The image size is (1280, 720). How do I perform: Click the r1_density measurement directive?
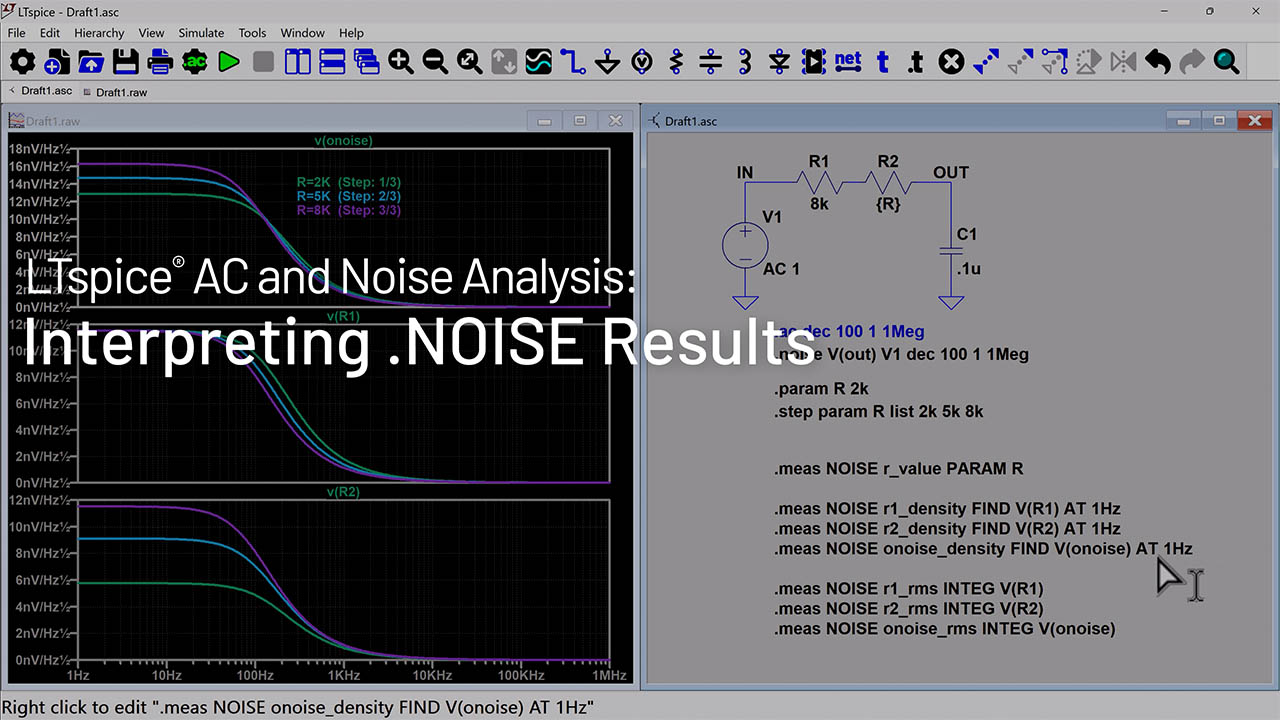tap(947, 509)
